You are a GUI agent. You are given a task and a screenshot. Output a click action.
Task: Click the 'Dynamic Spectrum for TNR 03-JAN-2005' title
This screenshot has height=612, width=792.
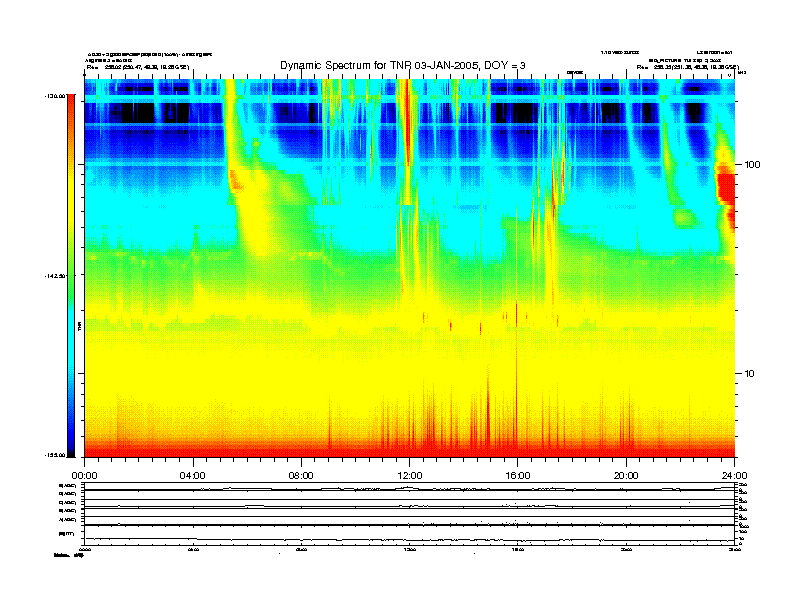[x=403, y=66]
